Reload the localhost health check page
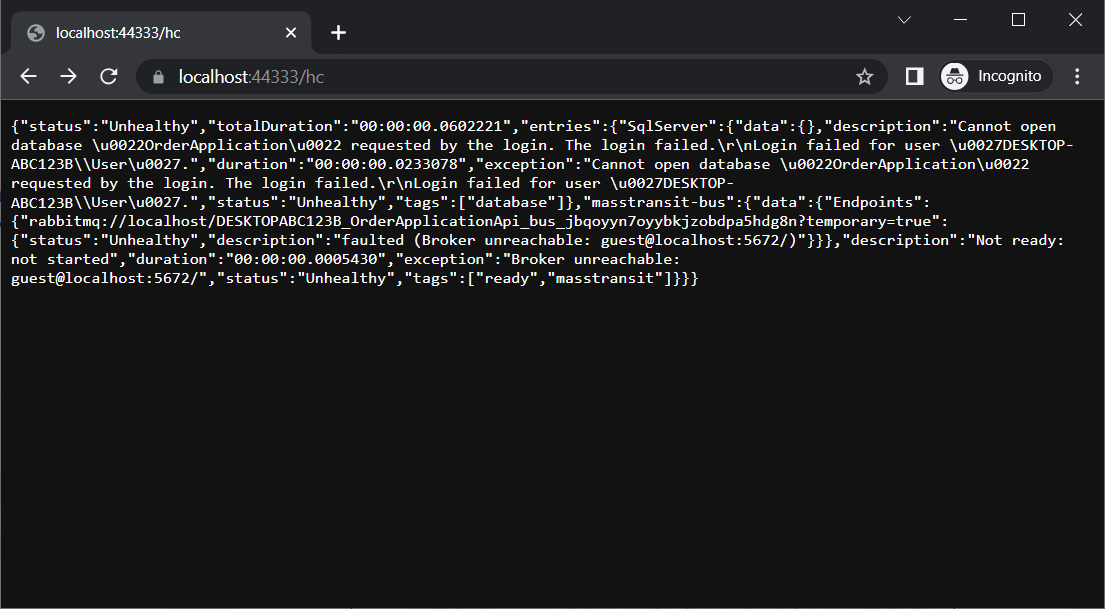This screenshot has width=1105, height=609. click(109, 76)
